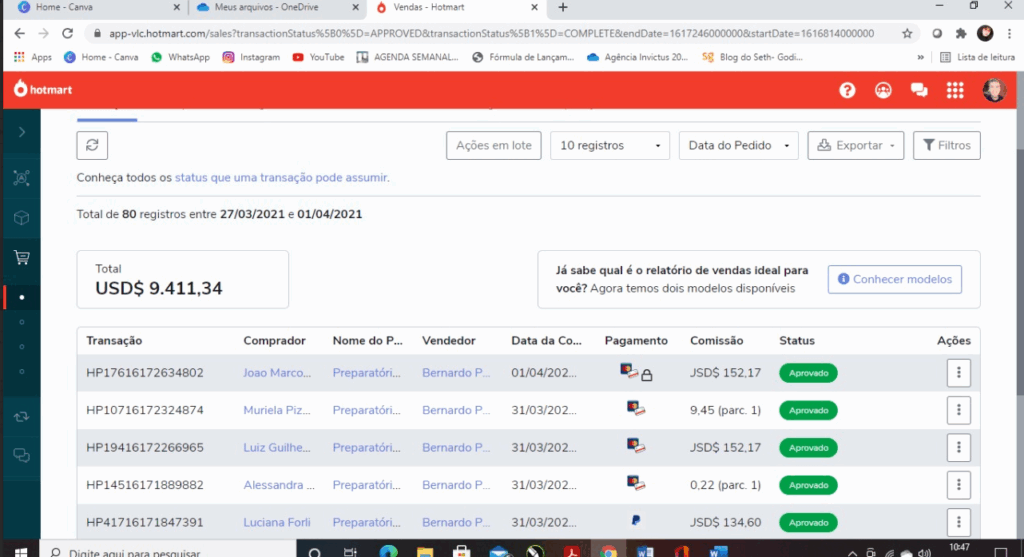
Task: Open the sidebar refresh arrows icon
Action: [x=22, y=417]
